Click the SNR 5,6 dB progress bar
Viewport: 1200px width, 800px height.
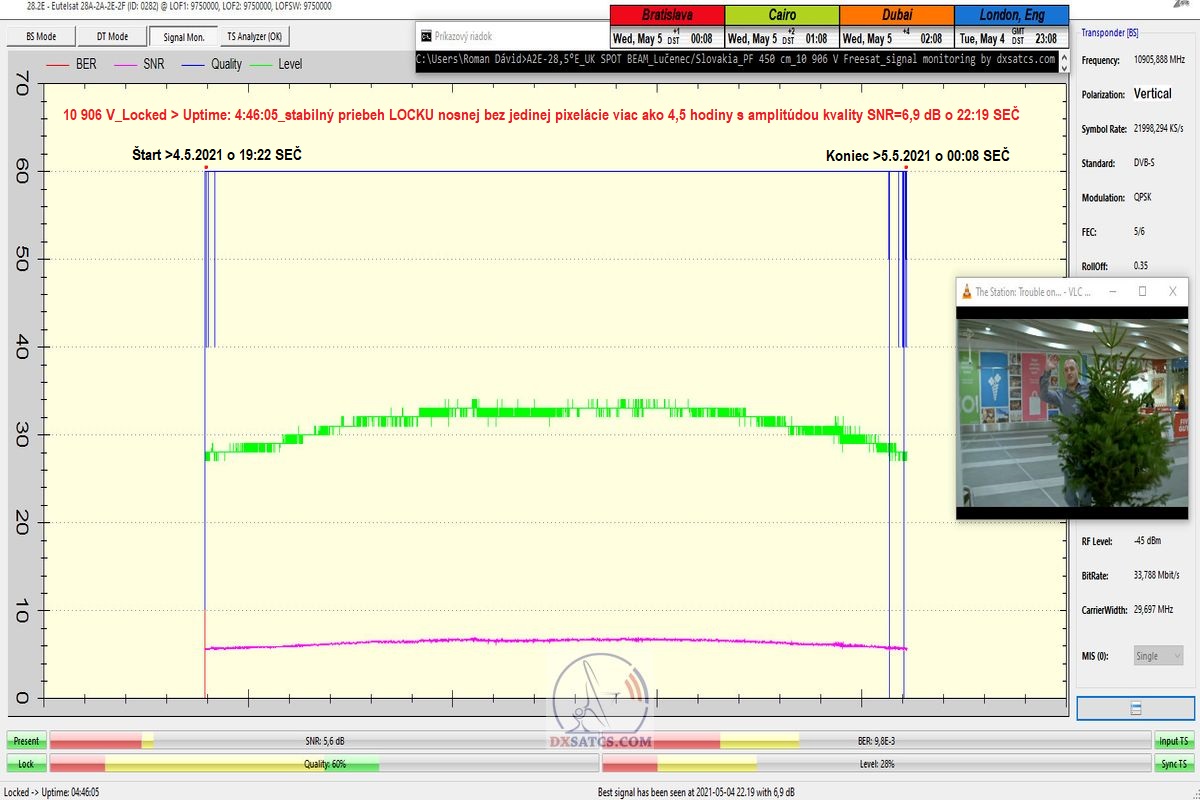tap(323, 741)
